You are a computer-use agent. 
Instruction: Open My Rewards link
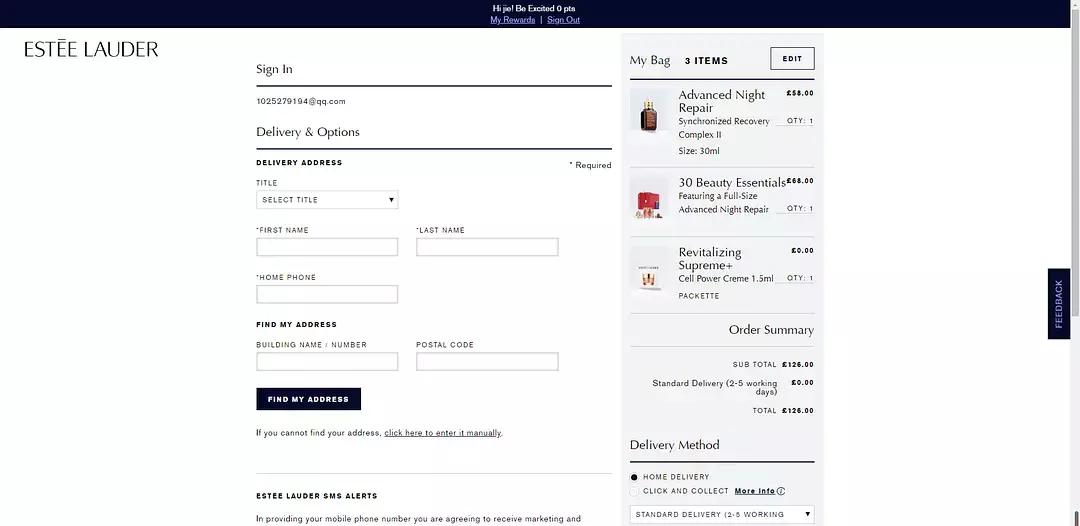(512, 20)
